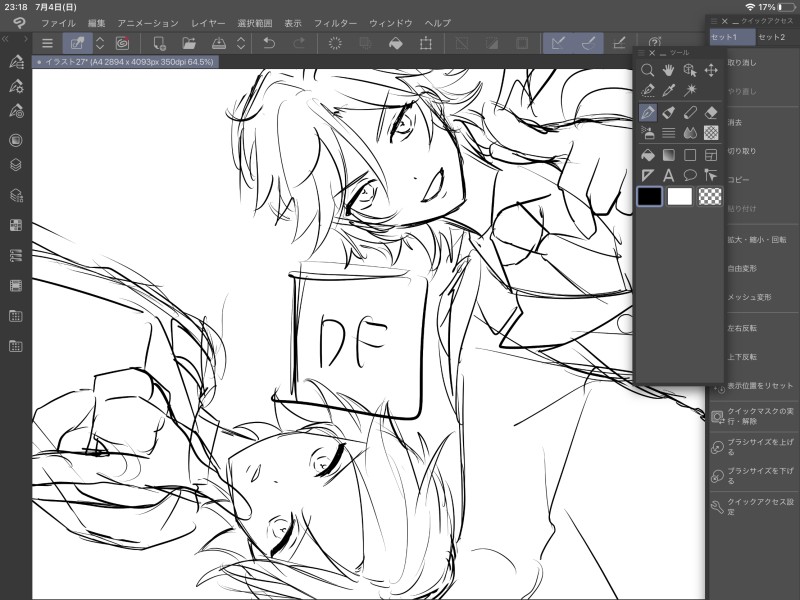
Task: Click Fill bucket icon in command bar
Action: [x=395, y=43]
